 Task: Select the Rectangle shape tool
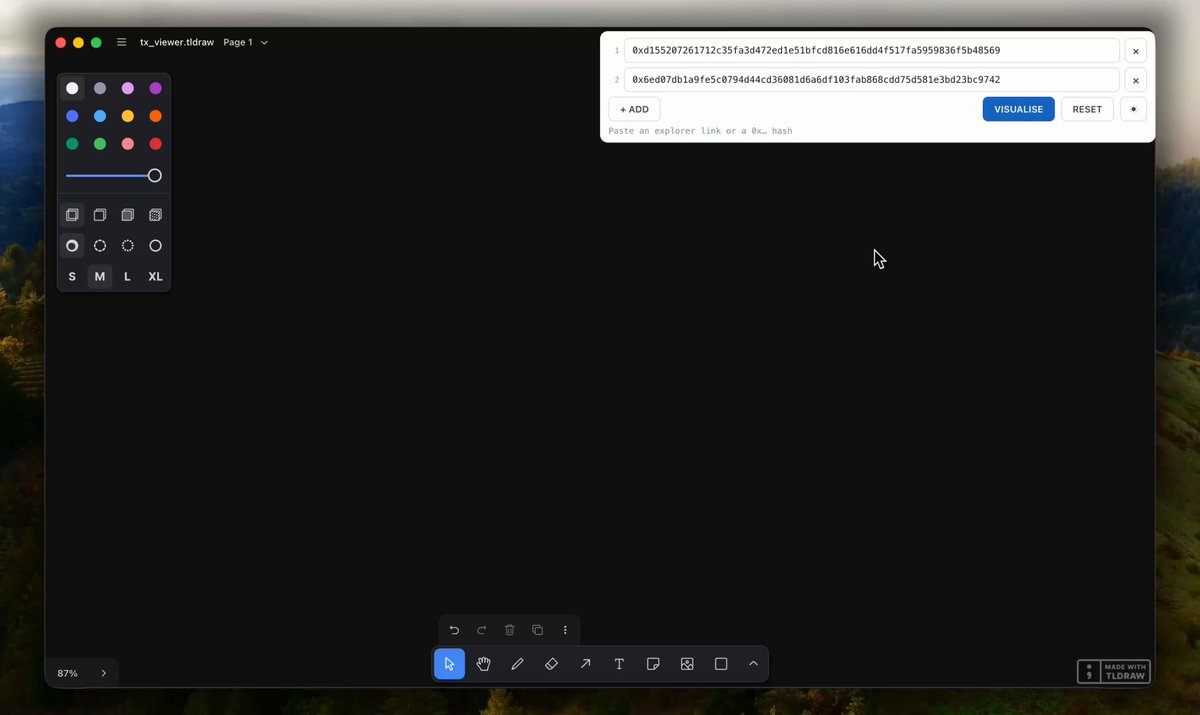point(721,664)
